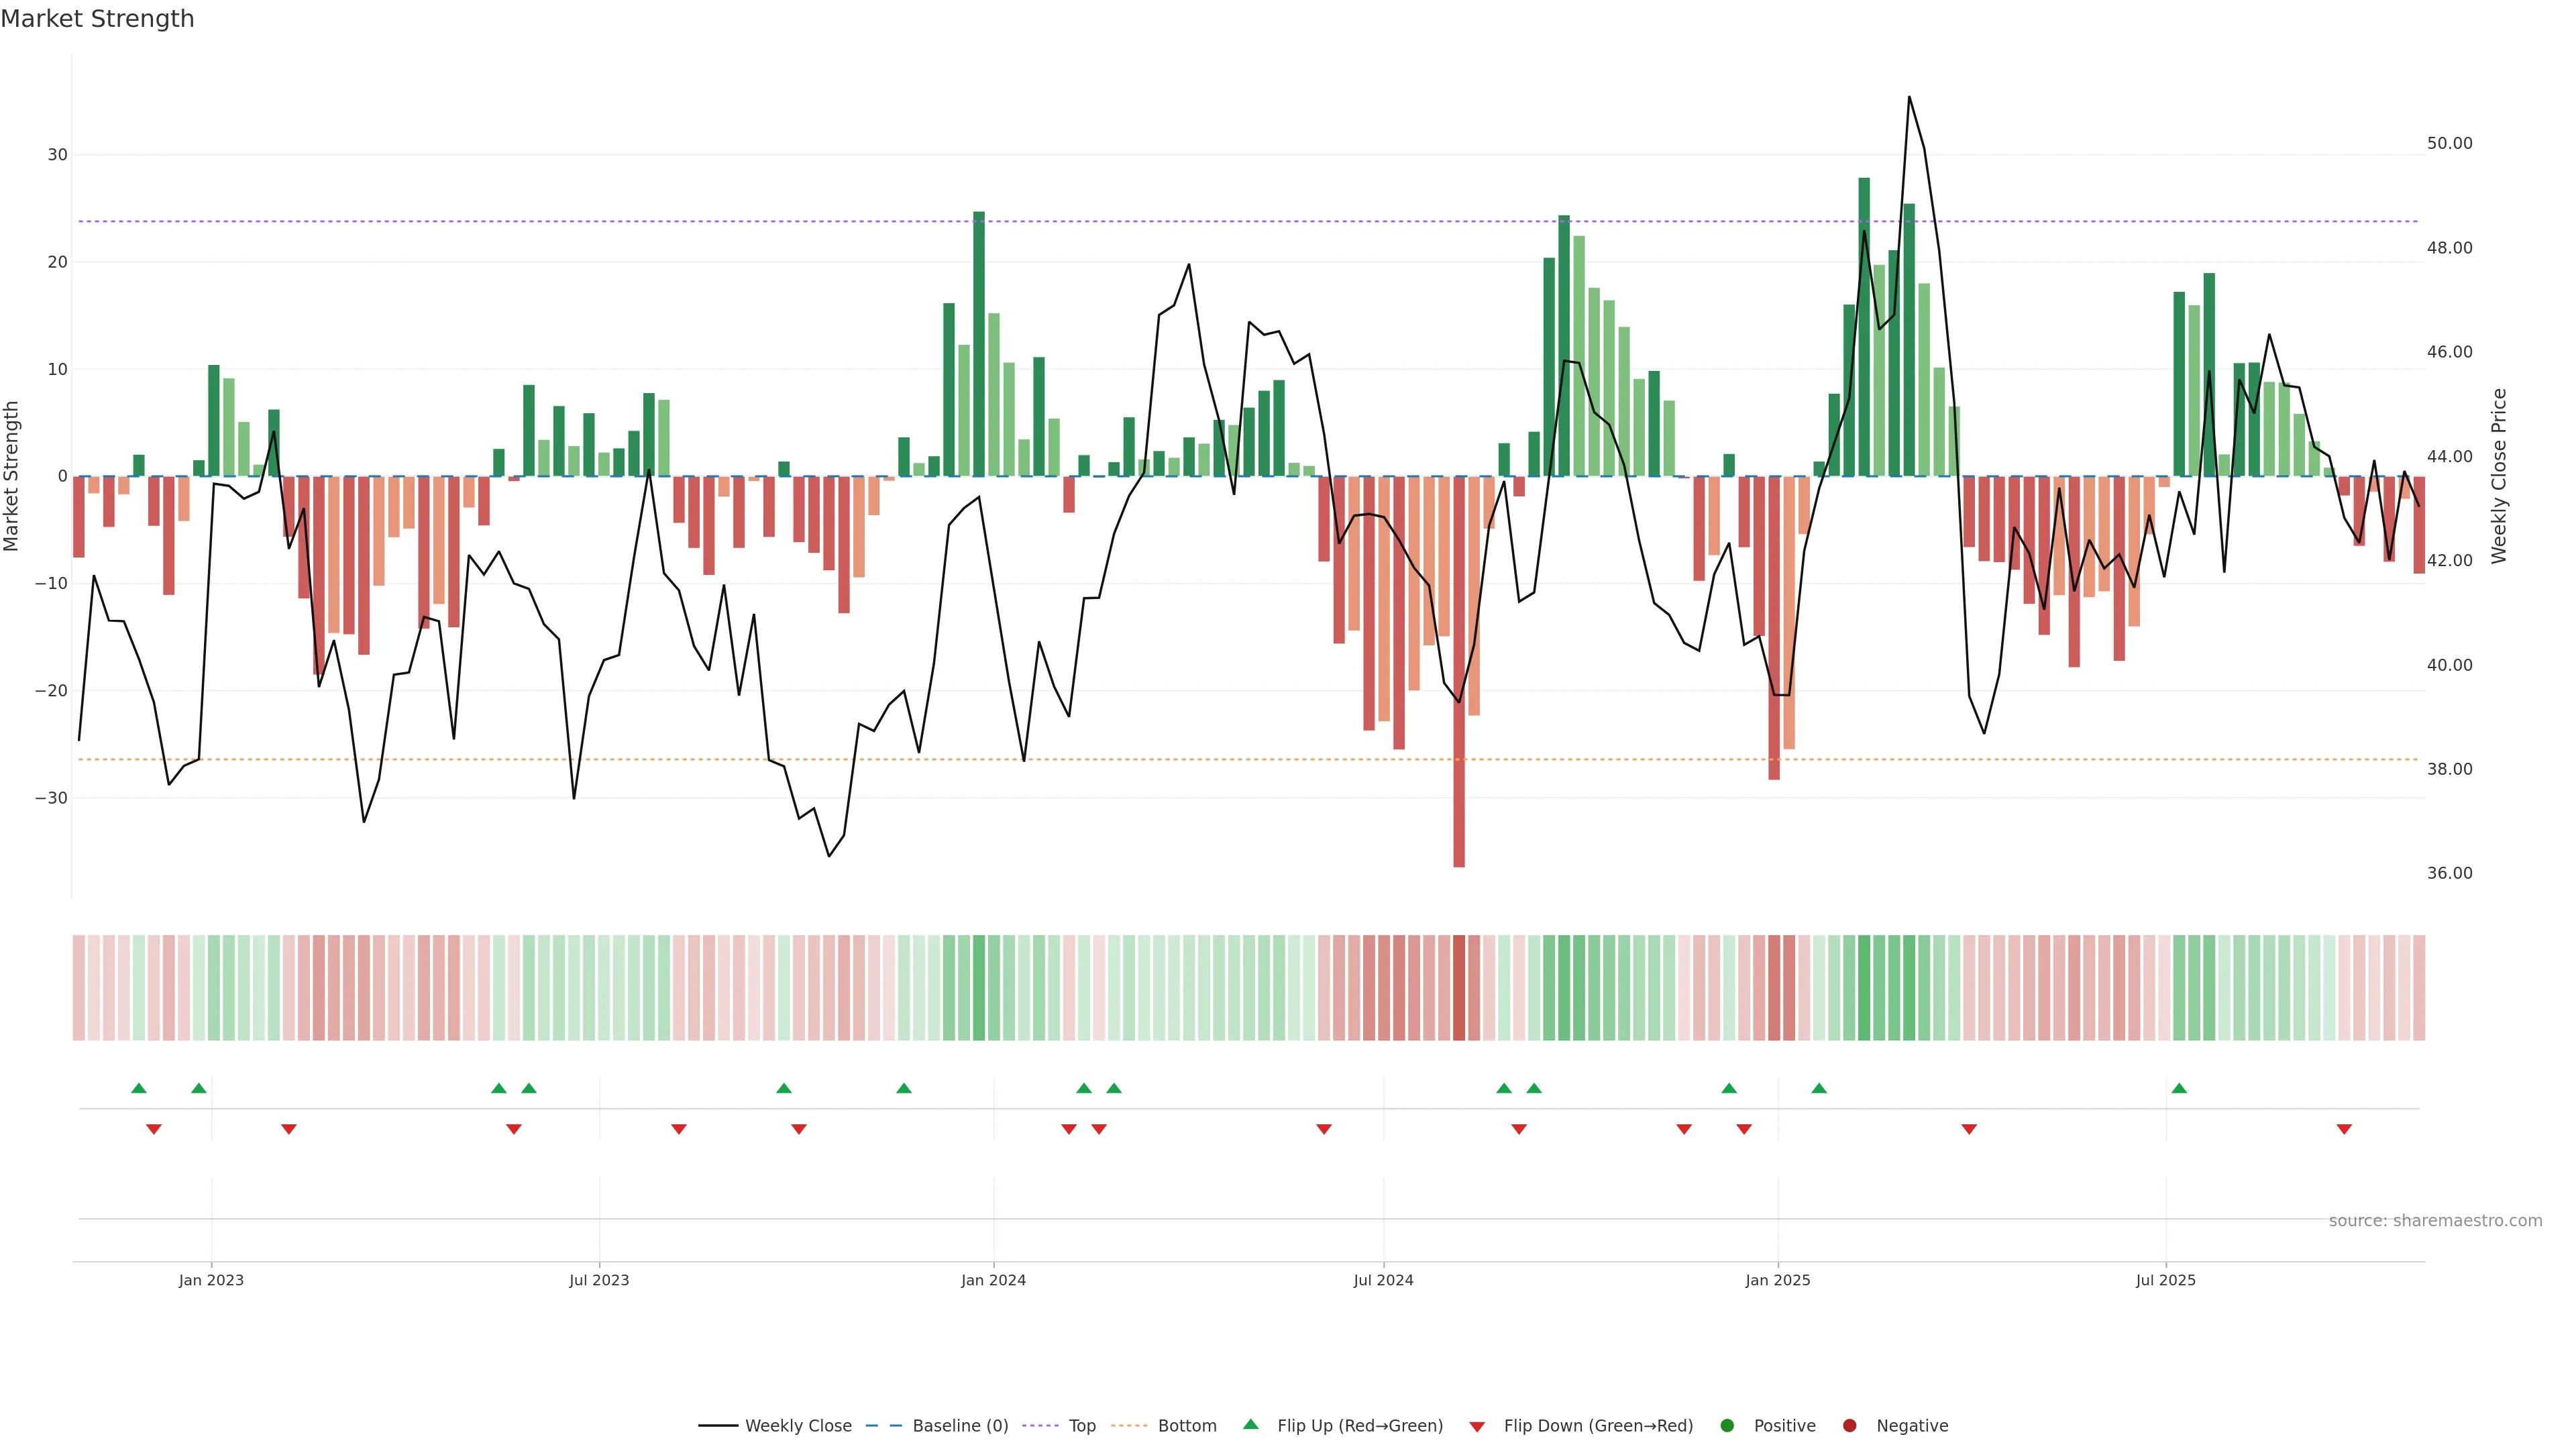Image resolution: width=2576 pixels, height=1449 pixels.
Task: Toggle the Top dotted line legend entry
Action: 1081,1426
